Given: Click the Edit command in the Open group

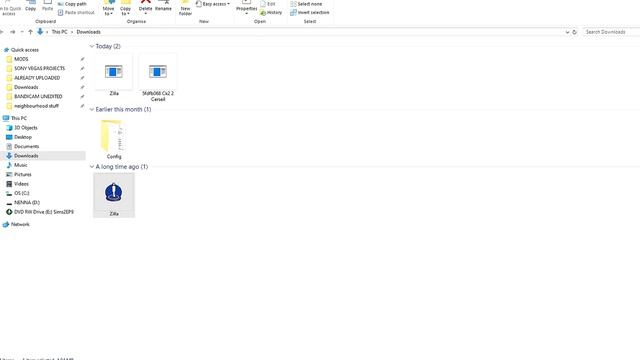Looking at the screenshot, I should 268,4.
